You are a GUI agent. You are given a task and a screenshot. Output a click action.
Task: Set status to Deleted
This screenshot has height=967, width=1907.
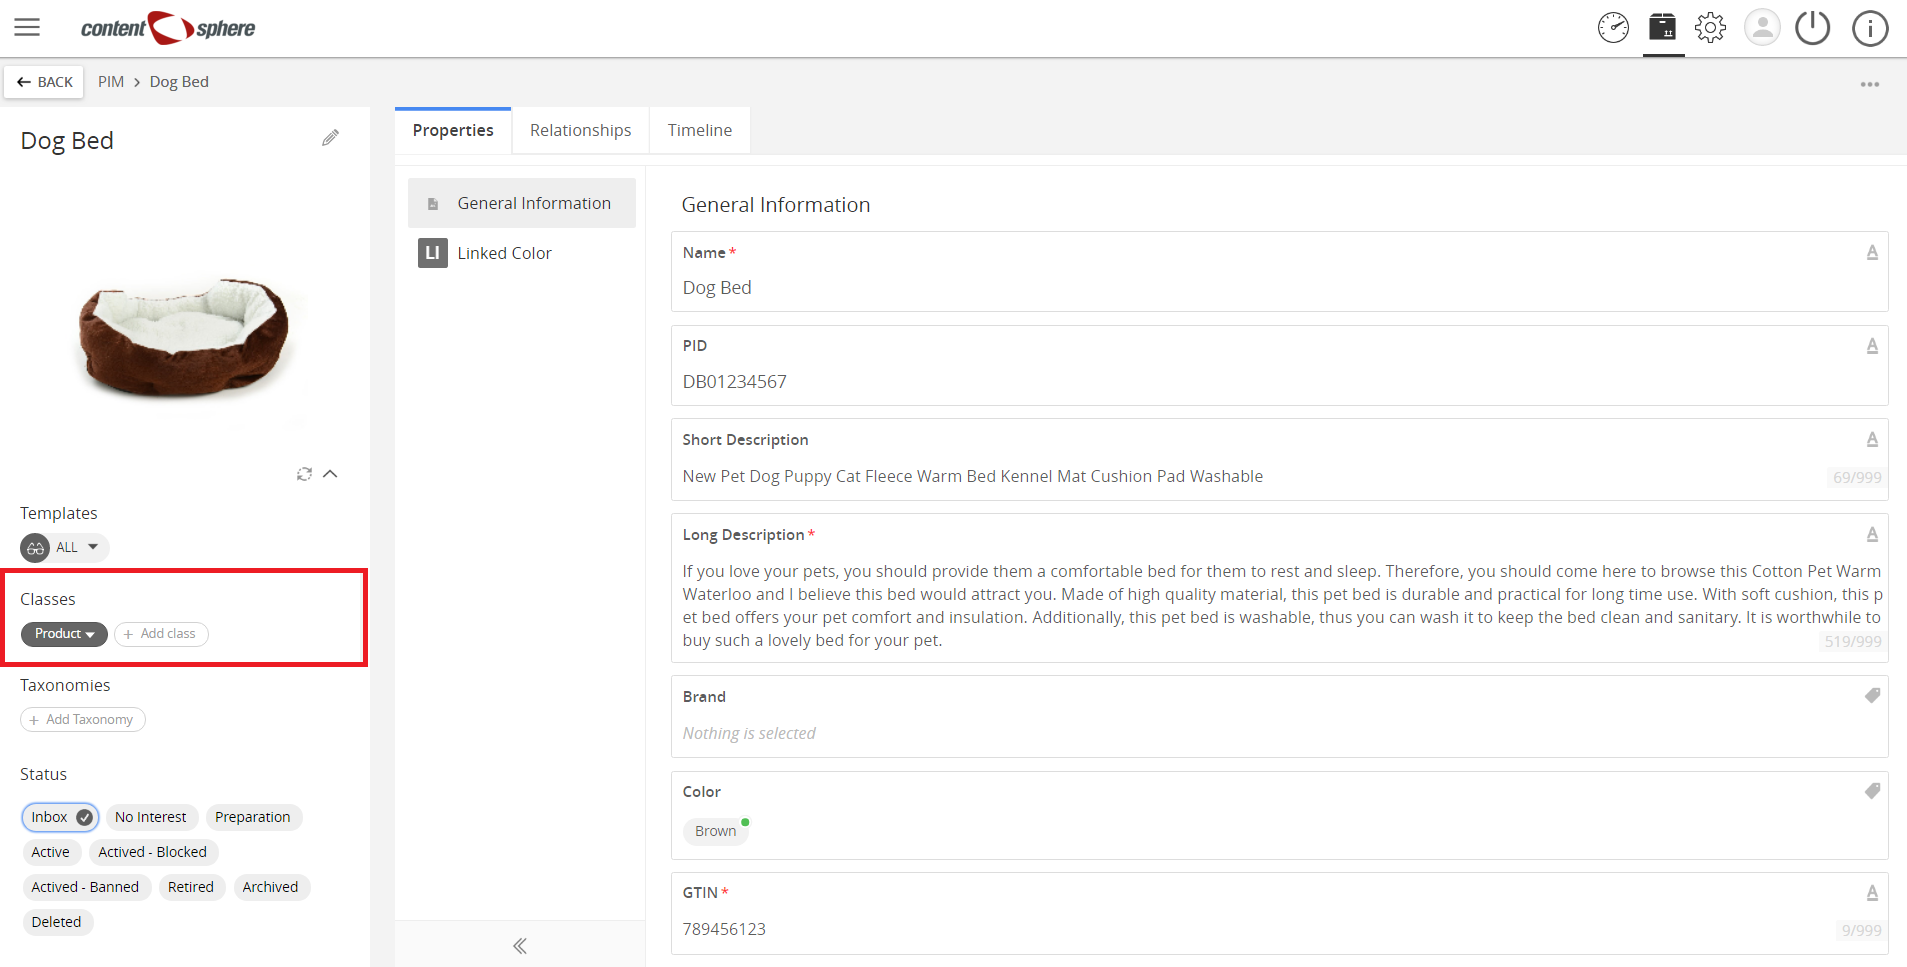point(56,922)
